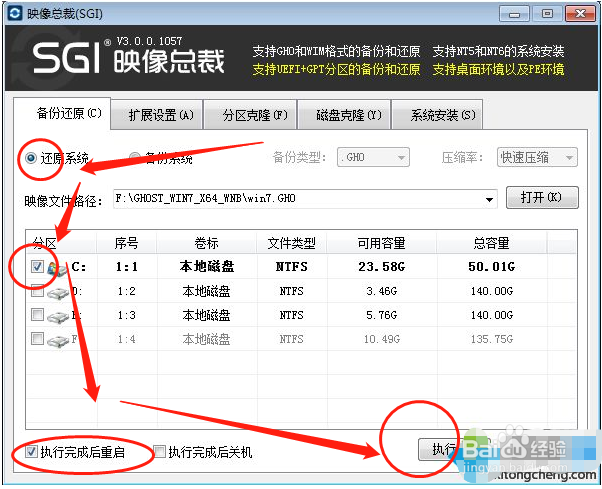Click the 3.46G free space cell
The image size is (602, 489).
pyautogui.click(x=382, y=291)
